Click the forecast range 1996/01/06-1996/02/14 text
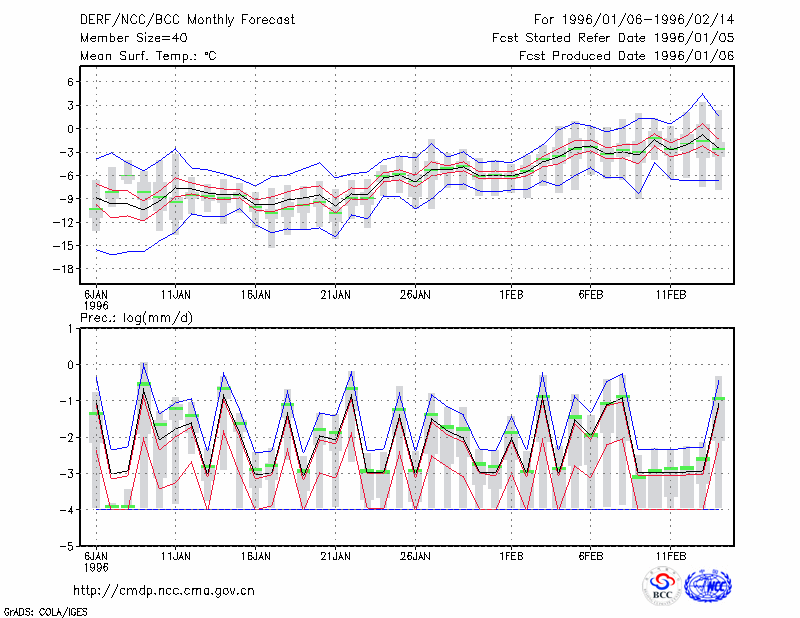Screen dimensions: 800x618 click(634, 20)
